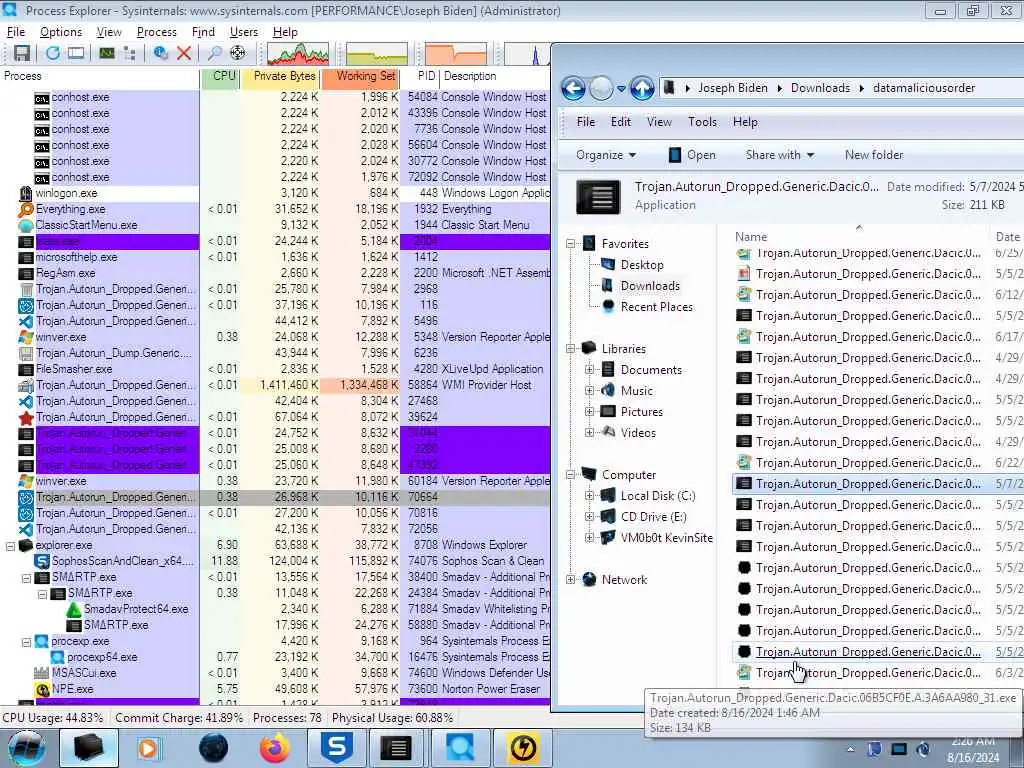Open process Properties from the toolbar icon
The height and width of the screenshot is (768, 1024).
[x=161, y=53]
